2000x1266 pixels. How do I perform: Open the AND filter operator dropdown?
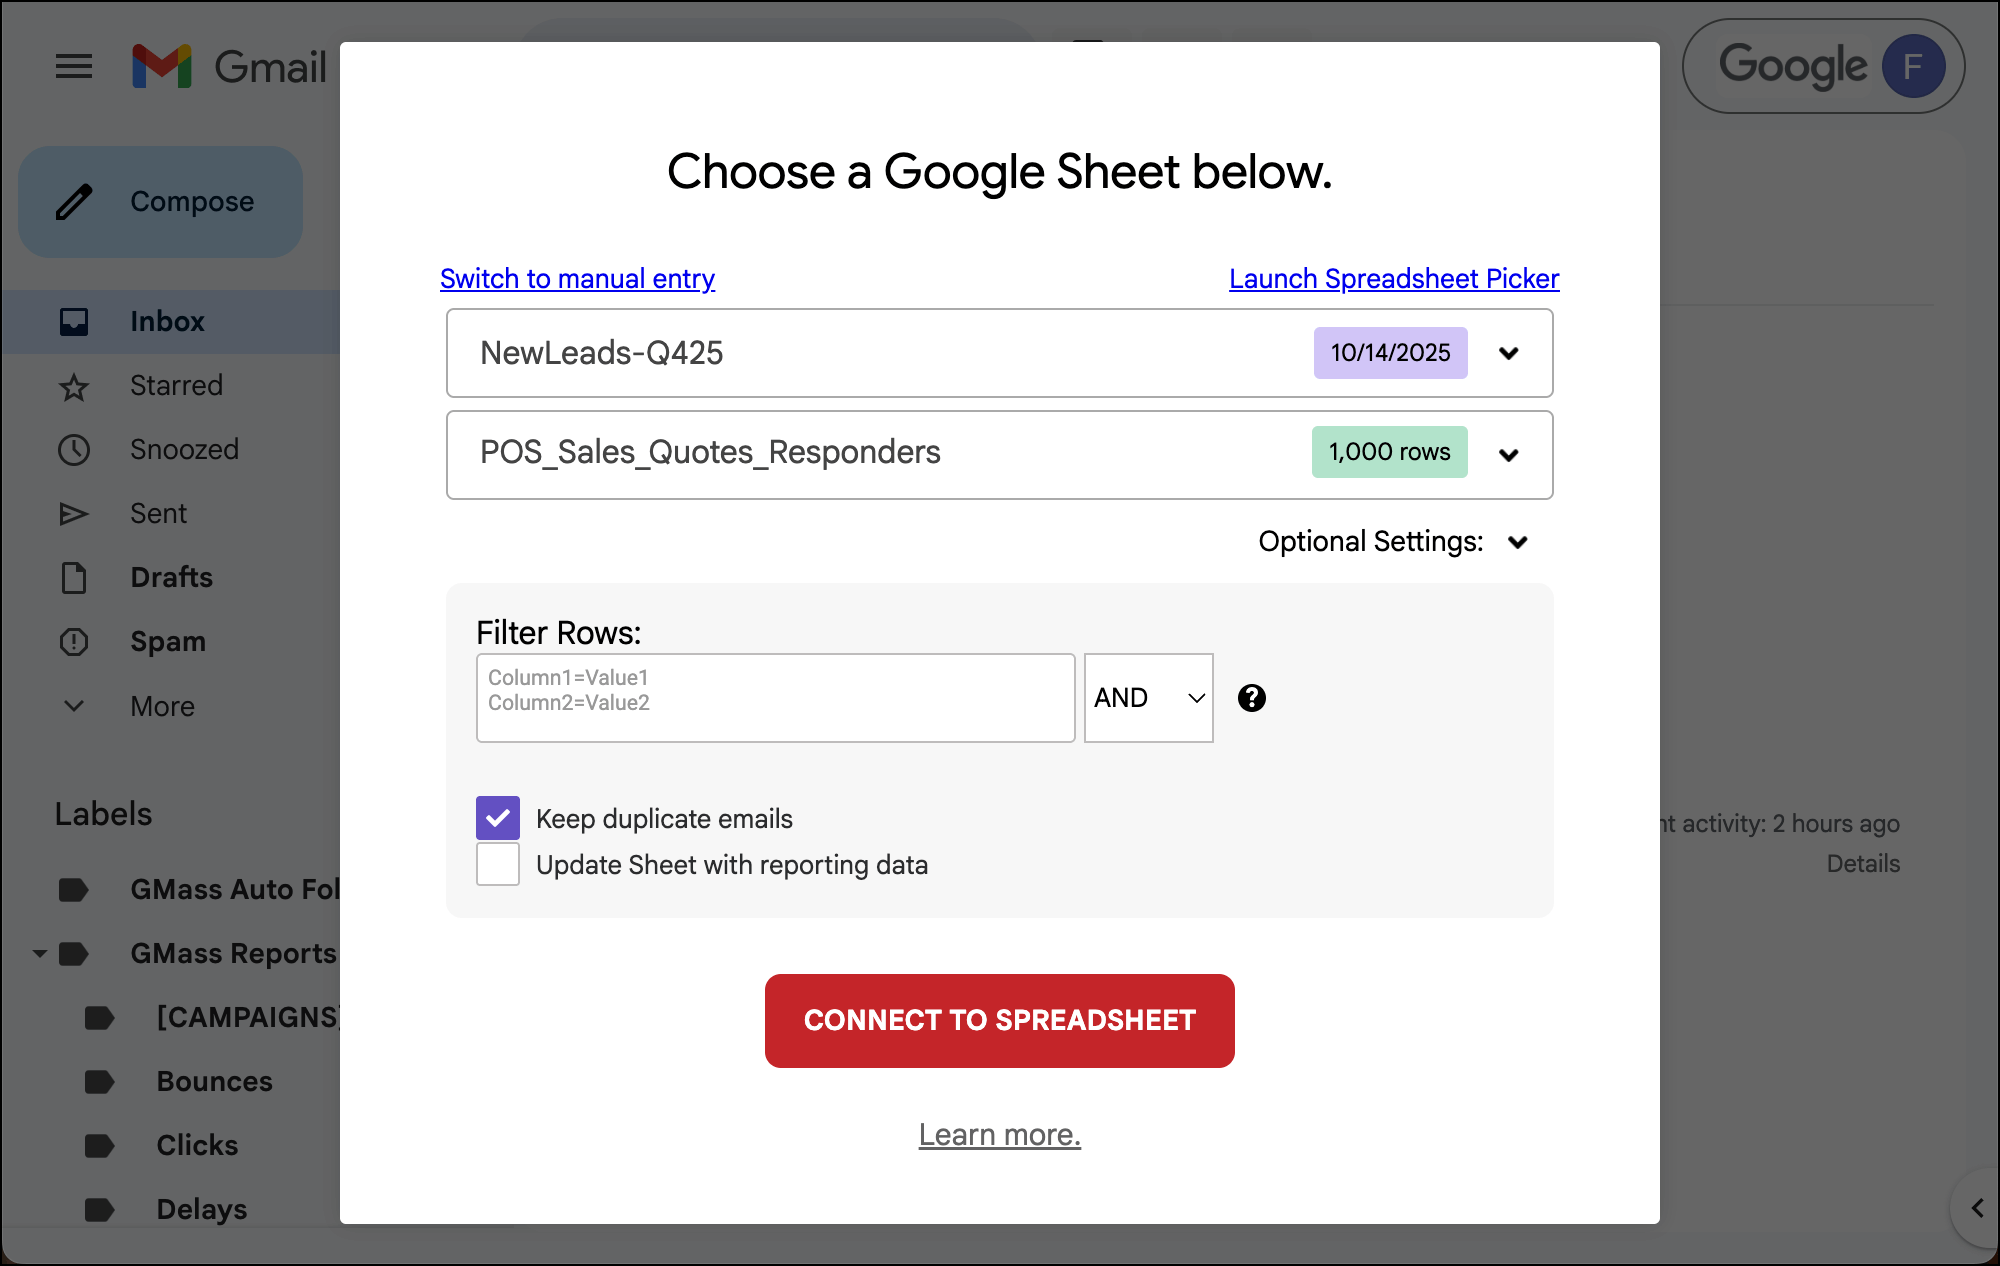(1148, 698)
